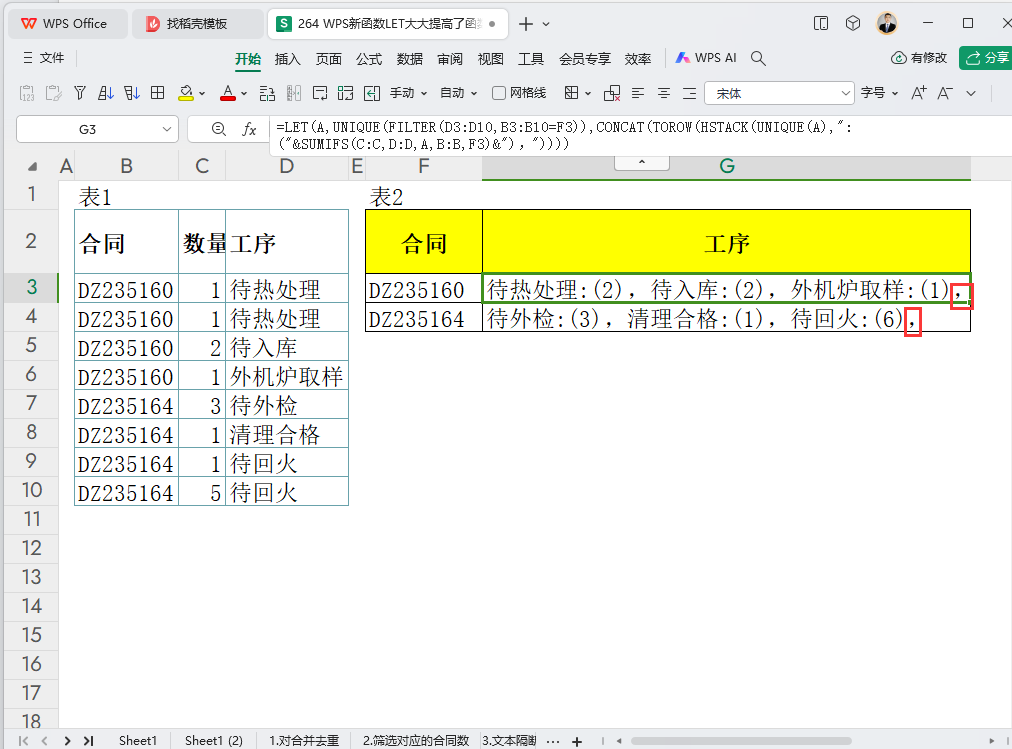Add a new document tab with plus
The height and width of the screenshot is (749, 1012).
(x=526, y=24)
